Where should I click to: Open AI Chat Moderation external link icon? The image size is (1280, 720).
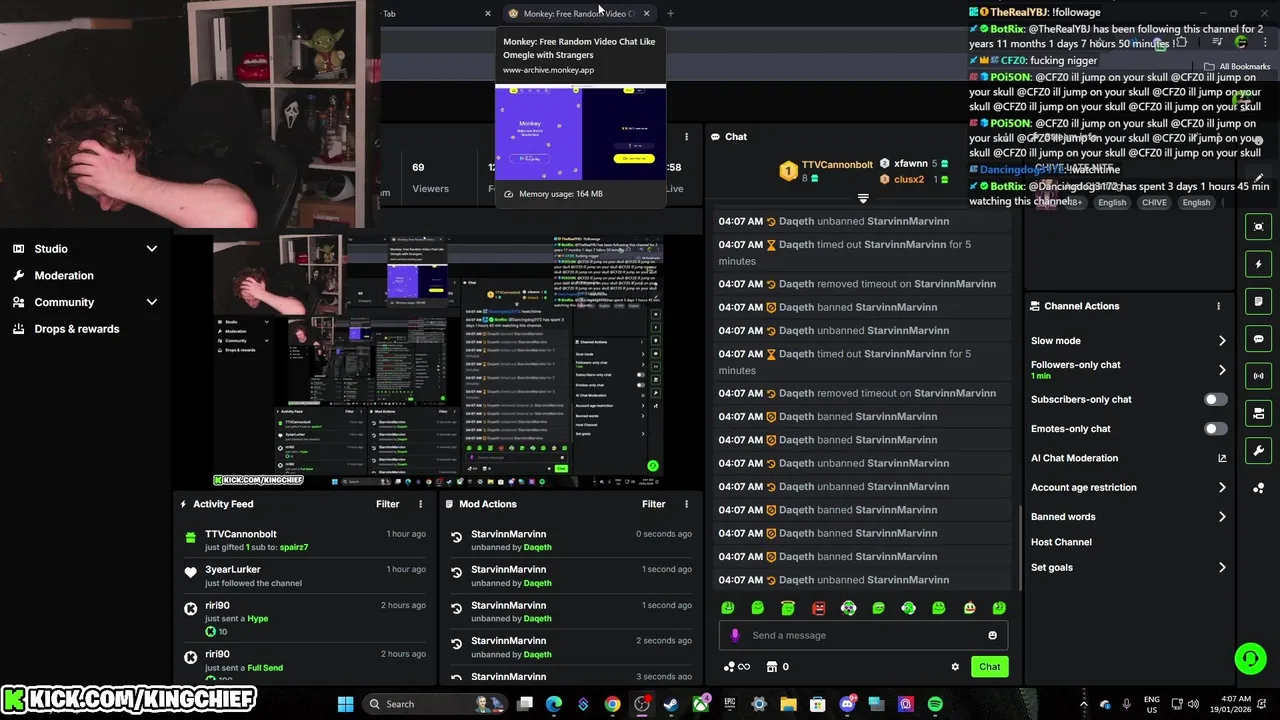[1222, 458]
